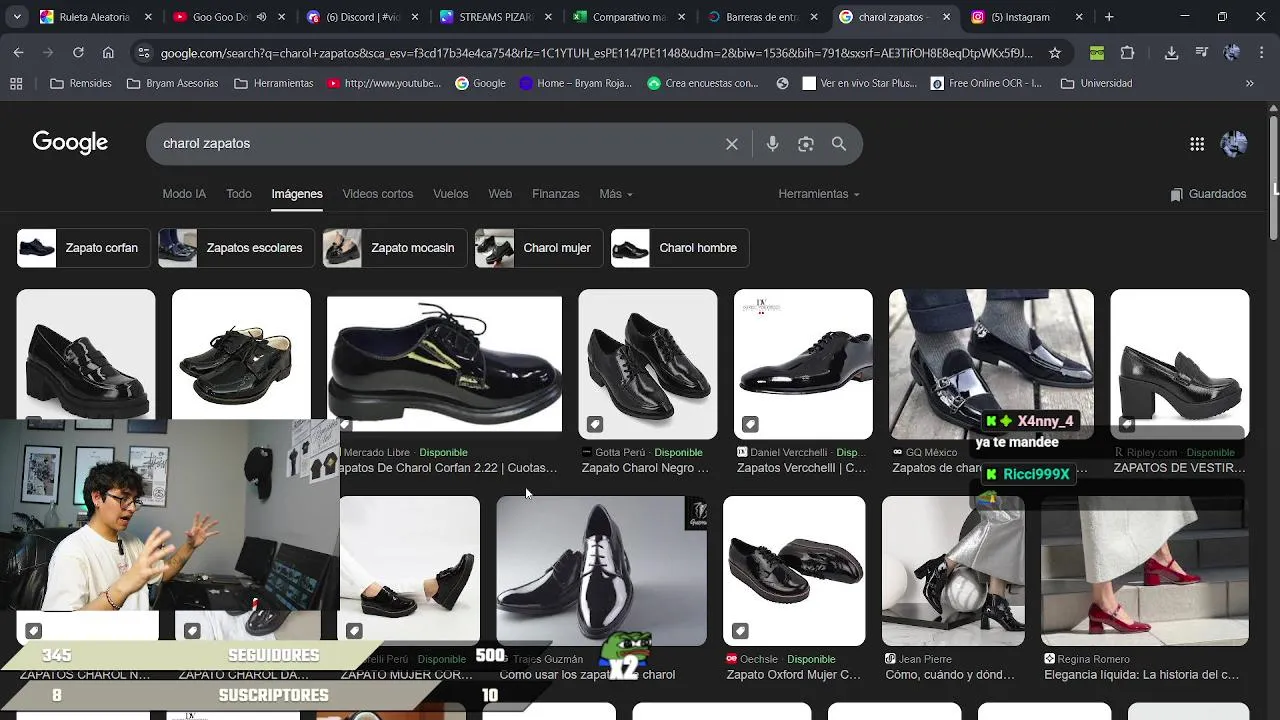
Task: Expand the Más search filter menu
Action: point(616,194)
